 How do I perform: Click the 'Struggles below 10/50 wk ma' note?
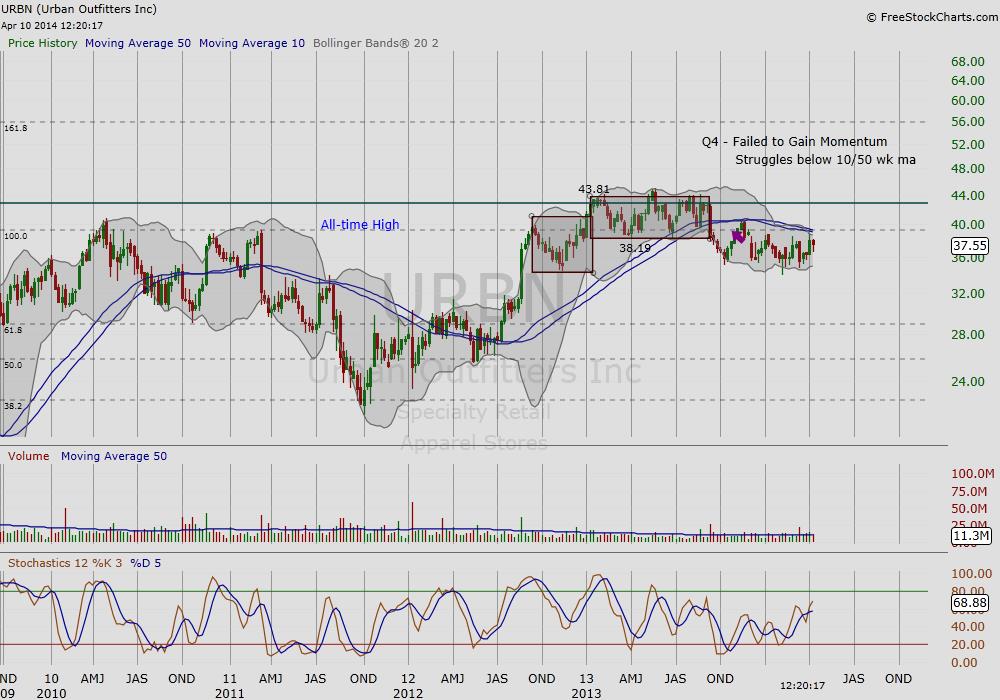[x=825, y=159]
